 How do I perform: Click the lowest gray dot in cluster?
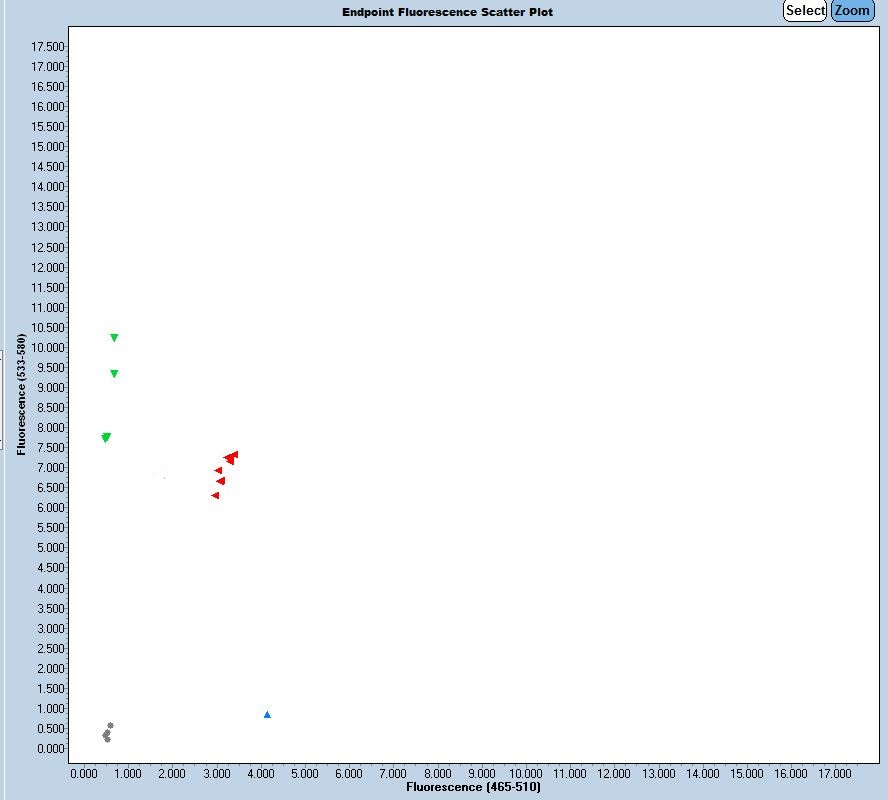click(107, 739)
